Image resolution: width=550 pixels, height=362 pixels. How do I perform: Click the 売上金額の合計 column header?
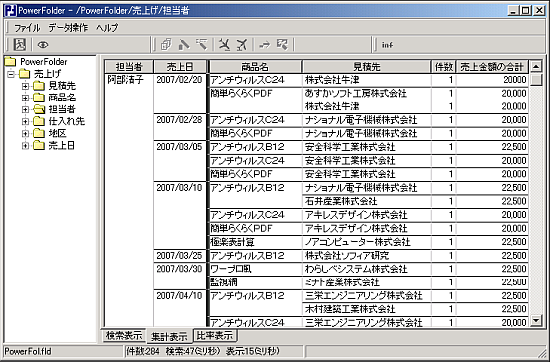492,66
